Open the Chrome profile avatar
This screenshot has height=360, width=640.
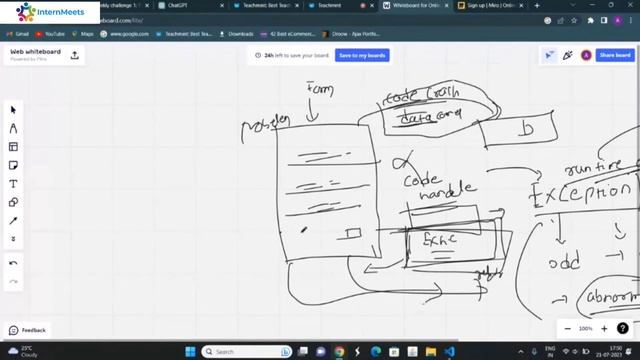(618, 20)
